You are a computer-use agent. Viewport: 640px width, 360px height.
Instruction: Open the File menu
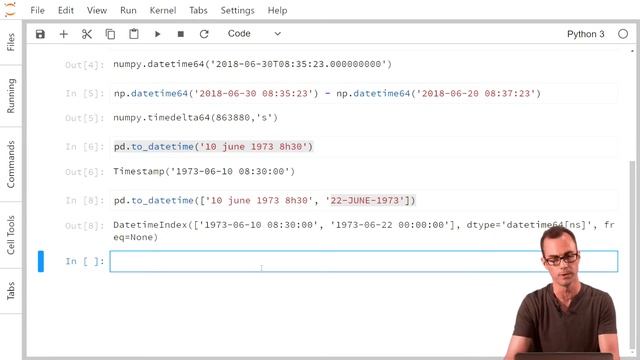[37, 10]
